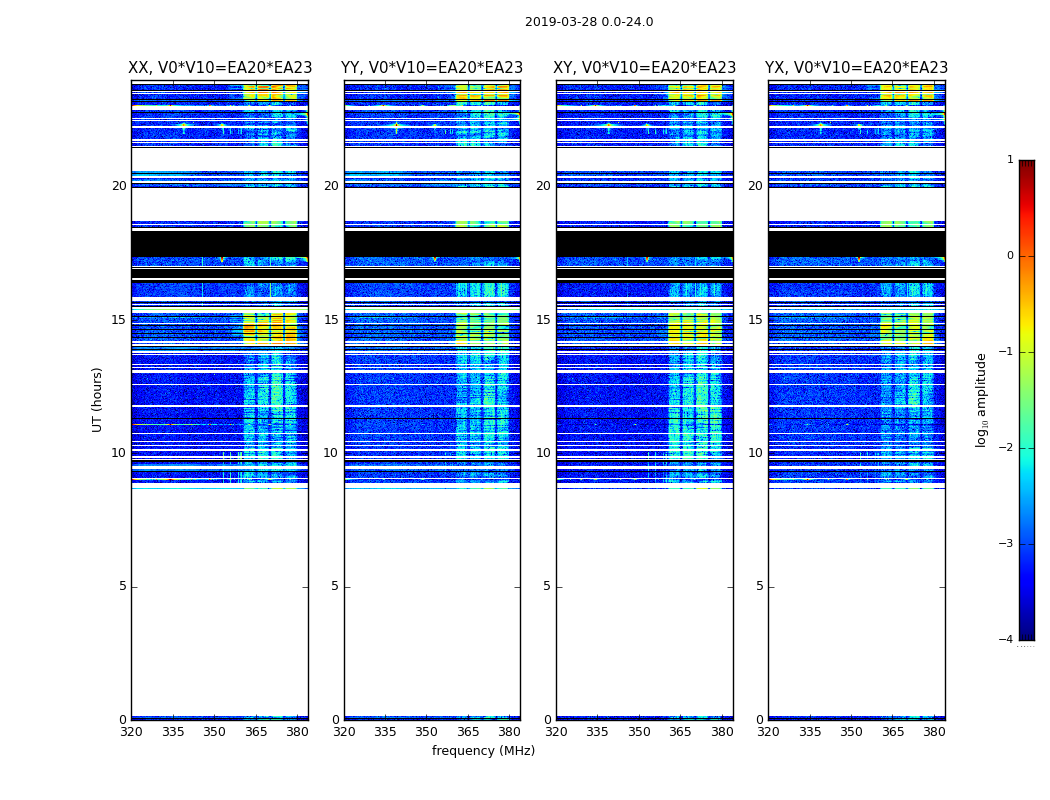Click the 15 hour tick on the XX panel
Image resolution: width=1050 pixels, height=800 pixels.
(x=119, y=320)
